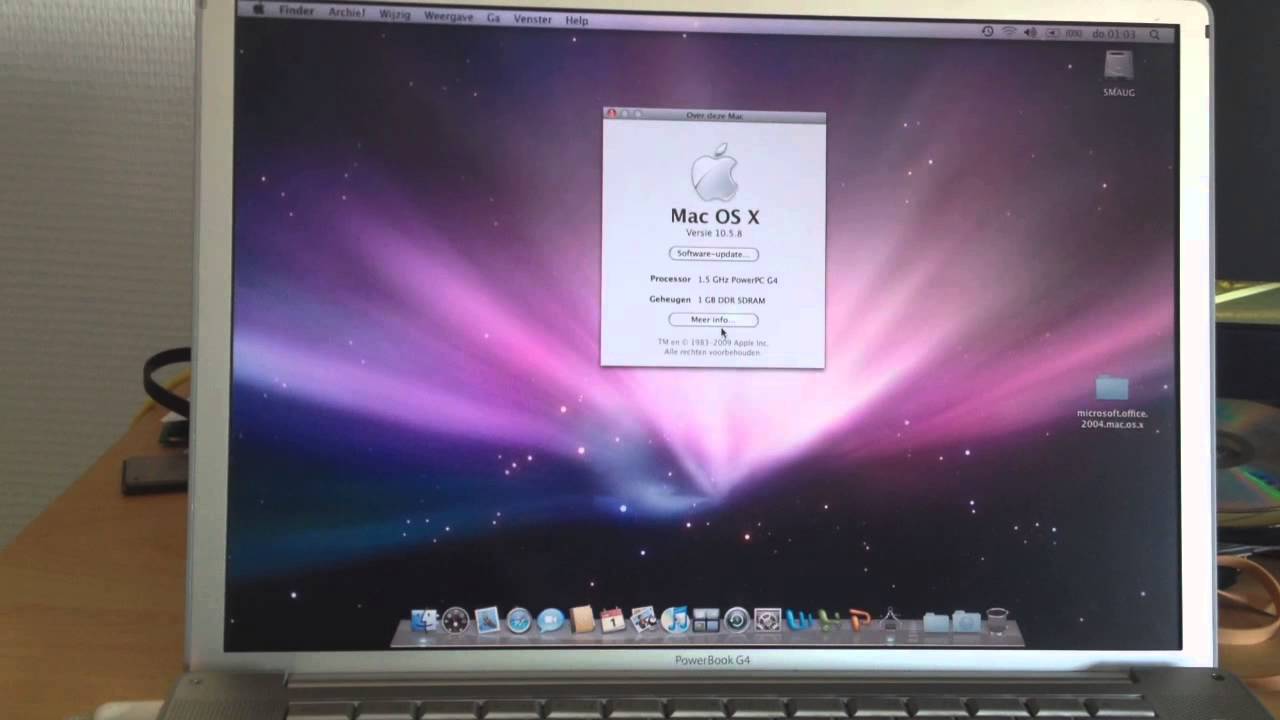Open Address Book from the Dock
The image size is (1280, 720).
tap(581, 620)
